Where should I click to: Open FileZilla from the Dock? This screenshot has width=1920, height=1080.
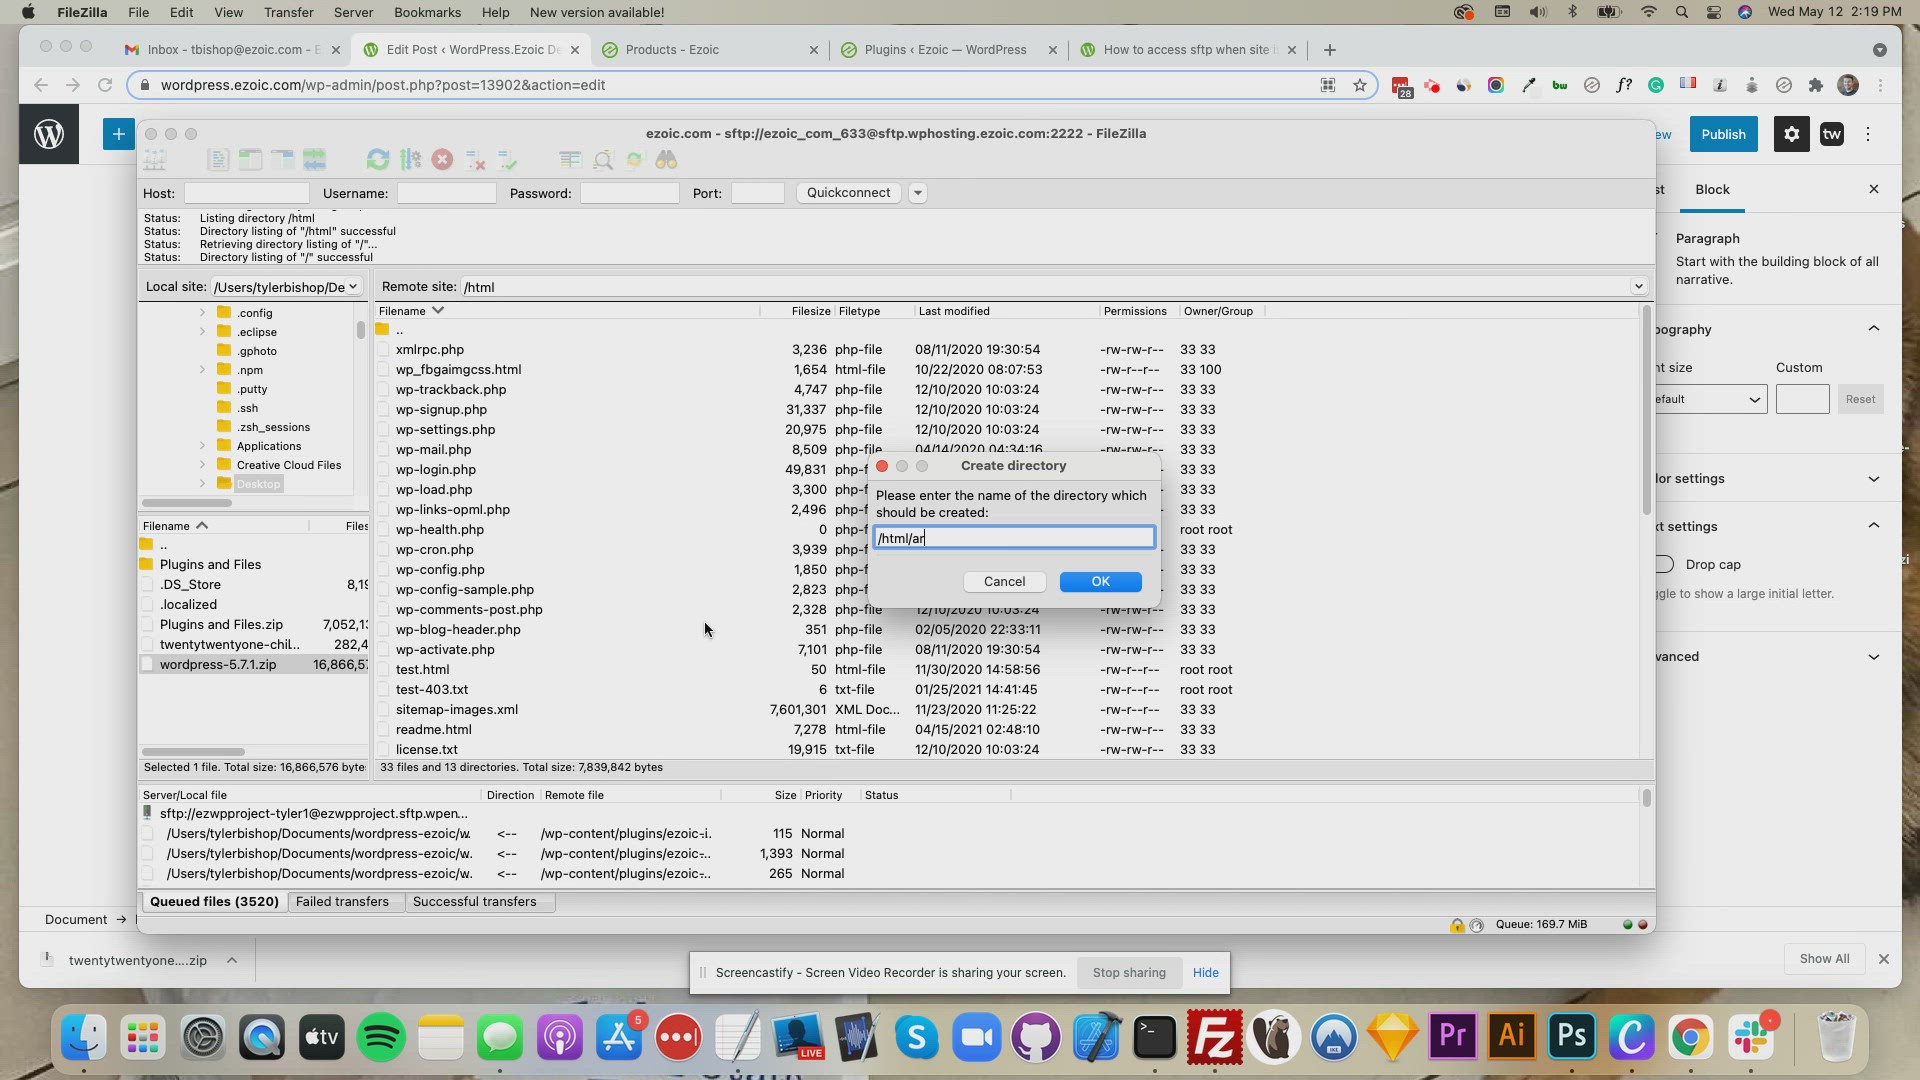pyautogui.click(x=1213, y=1037)
